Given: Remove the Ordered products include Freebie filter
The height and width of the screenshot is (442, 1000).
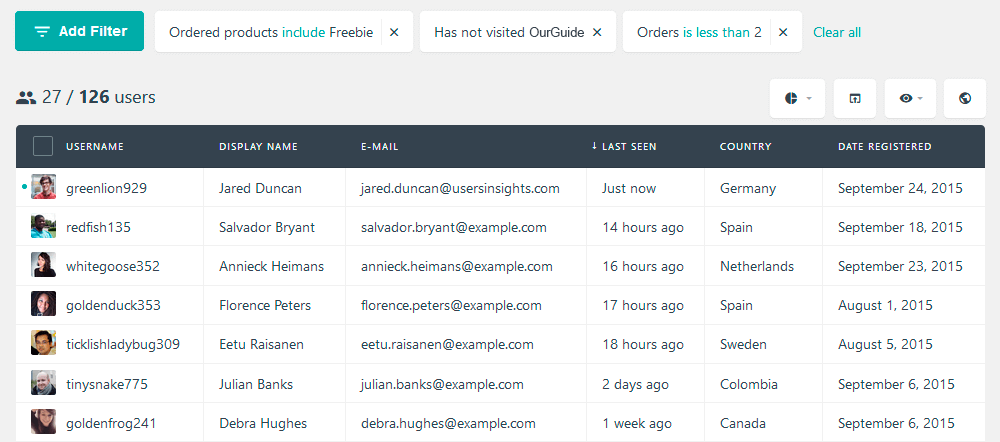Looking at the screenshot, I should point(394,32).
